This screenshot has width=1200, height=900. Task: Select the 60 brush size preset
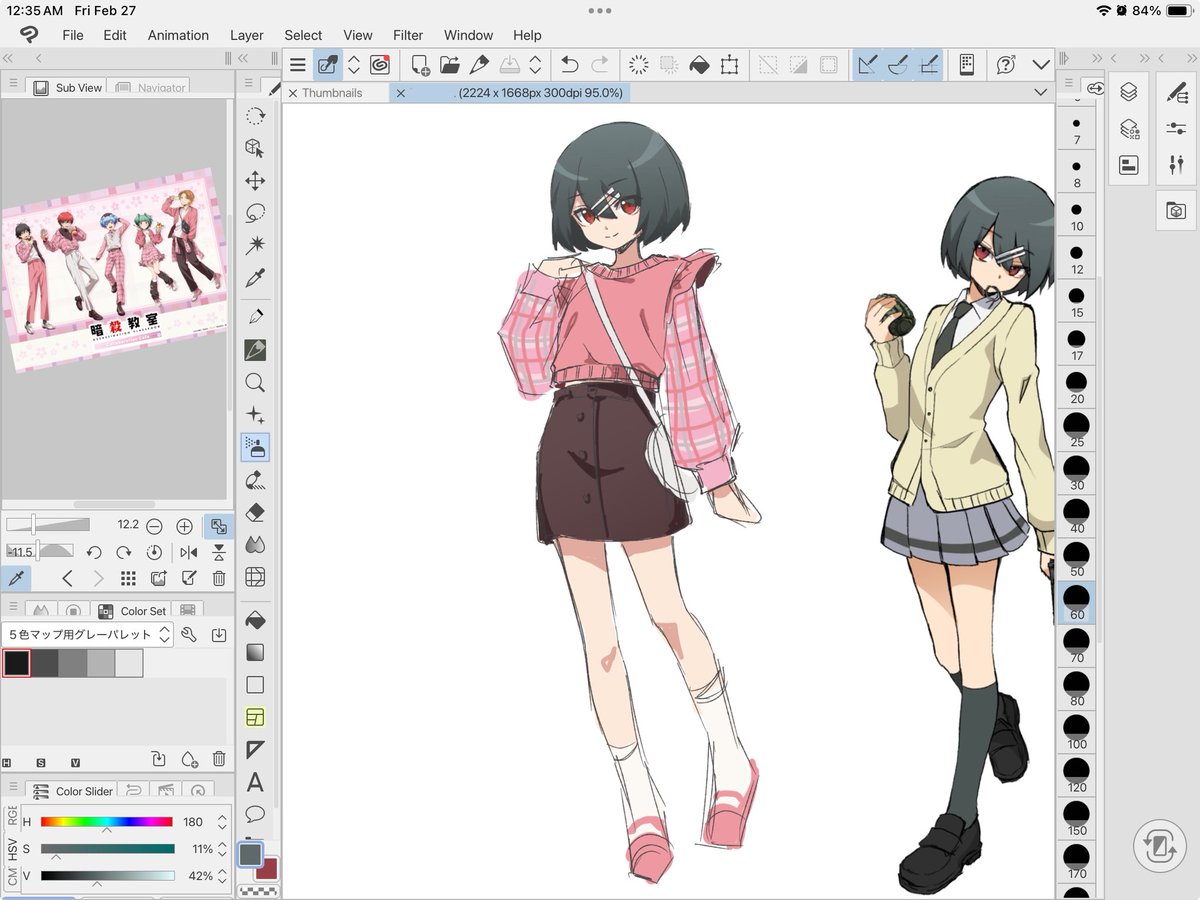[x=1077, y=603]
